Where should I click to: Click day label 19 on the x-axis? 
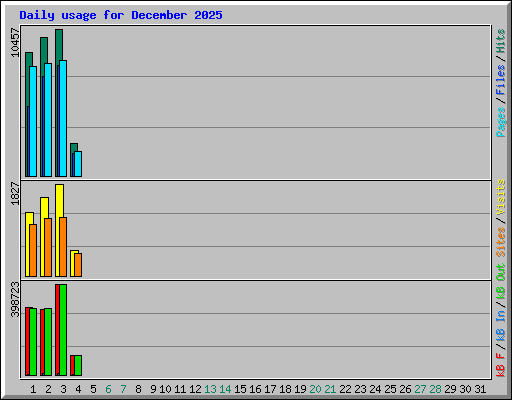[x=300, y=389]
